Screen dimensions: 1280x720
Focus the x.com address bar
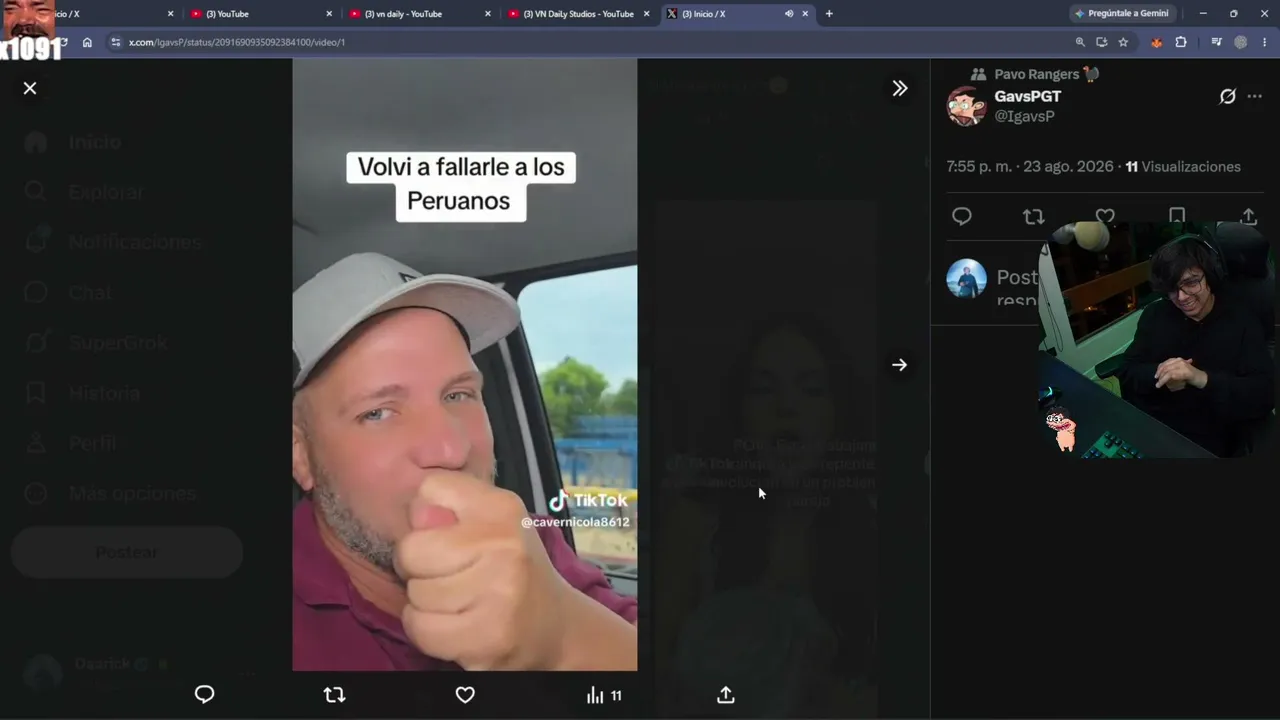[590, 42]
